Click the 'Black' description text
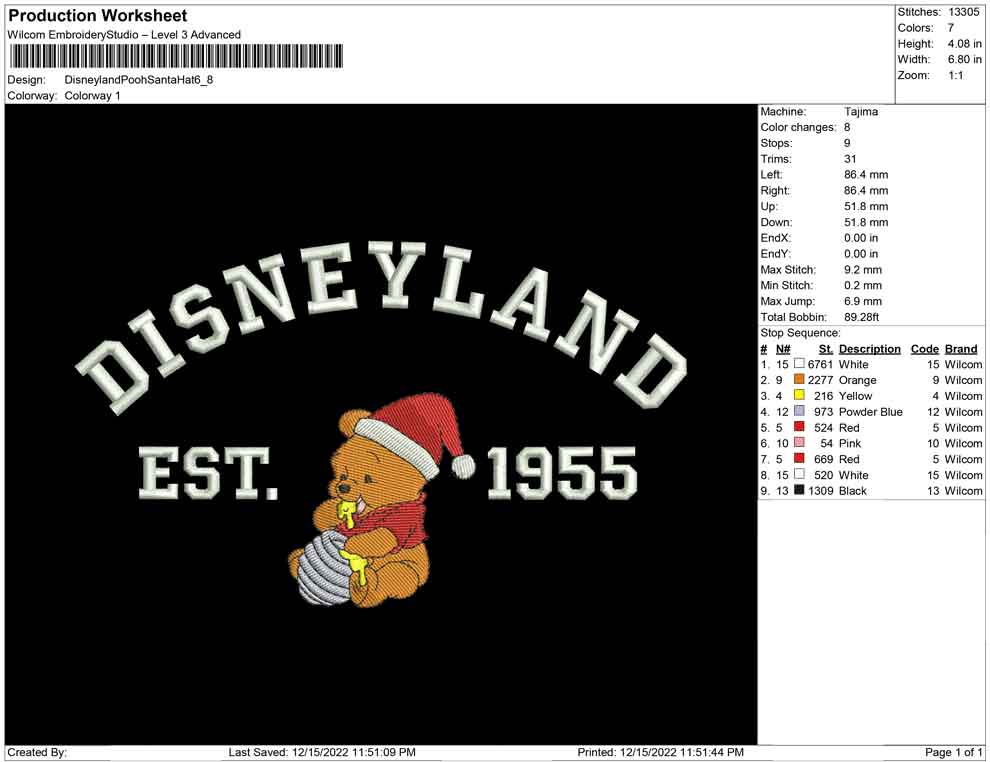The image size is (990, 762). (852, 491)
